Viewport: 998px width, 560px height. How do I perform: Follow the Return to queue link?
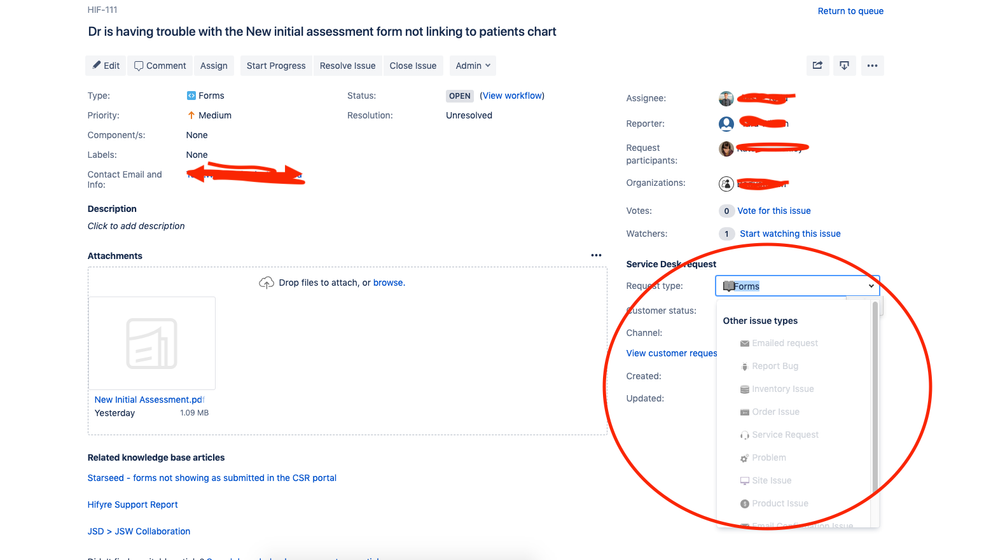[x=850, y=11]
